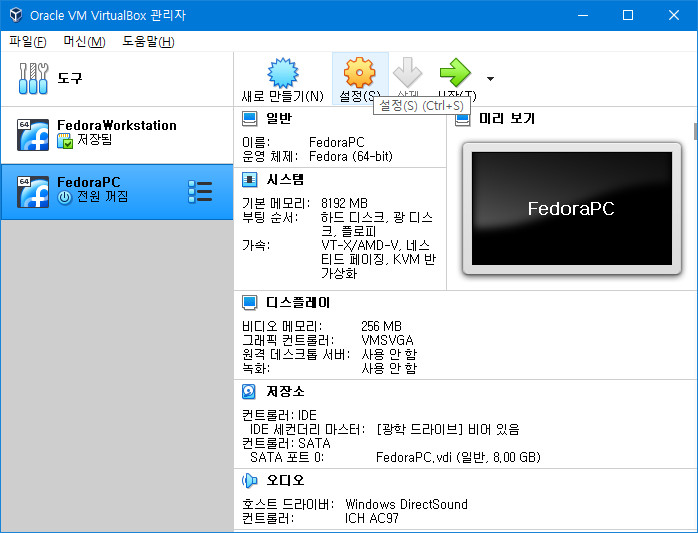698x533 pixels.
Task: Select the FedoraPC machine icon
Action: (33, 192)
